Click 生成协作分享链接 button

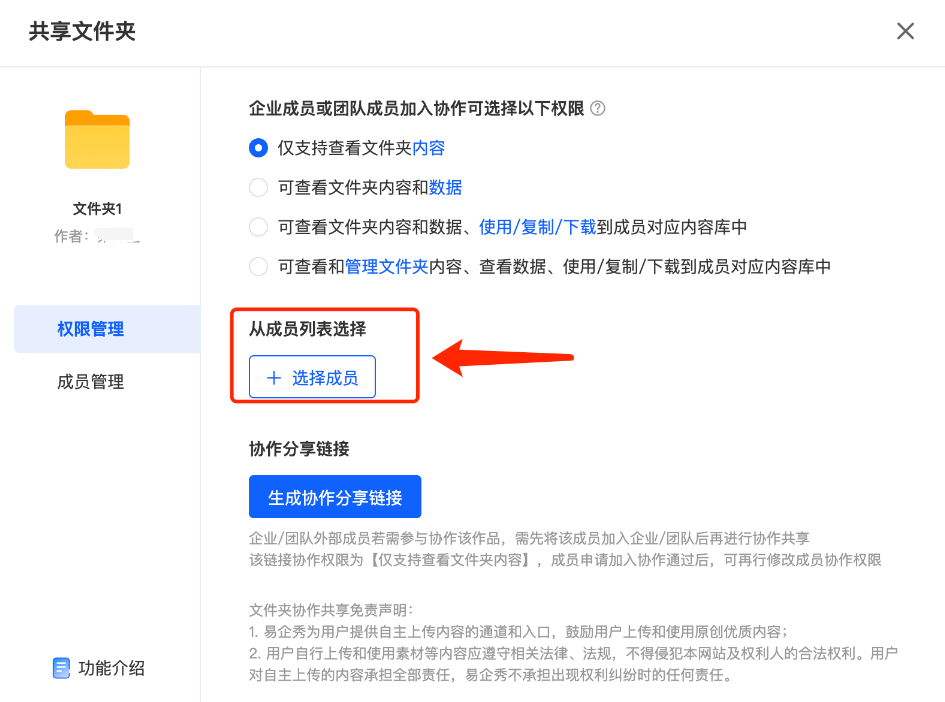click(335, 497)
